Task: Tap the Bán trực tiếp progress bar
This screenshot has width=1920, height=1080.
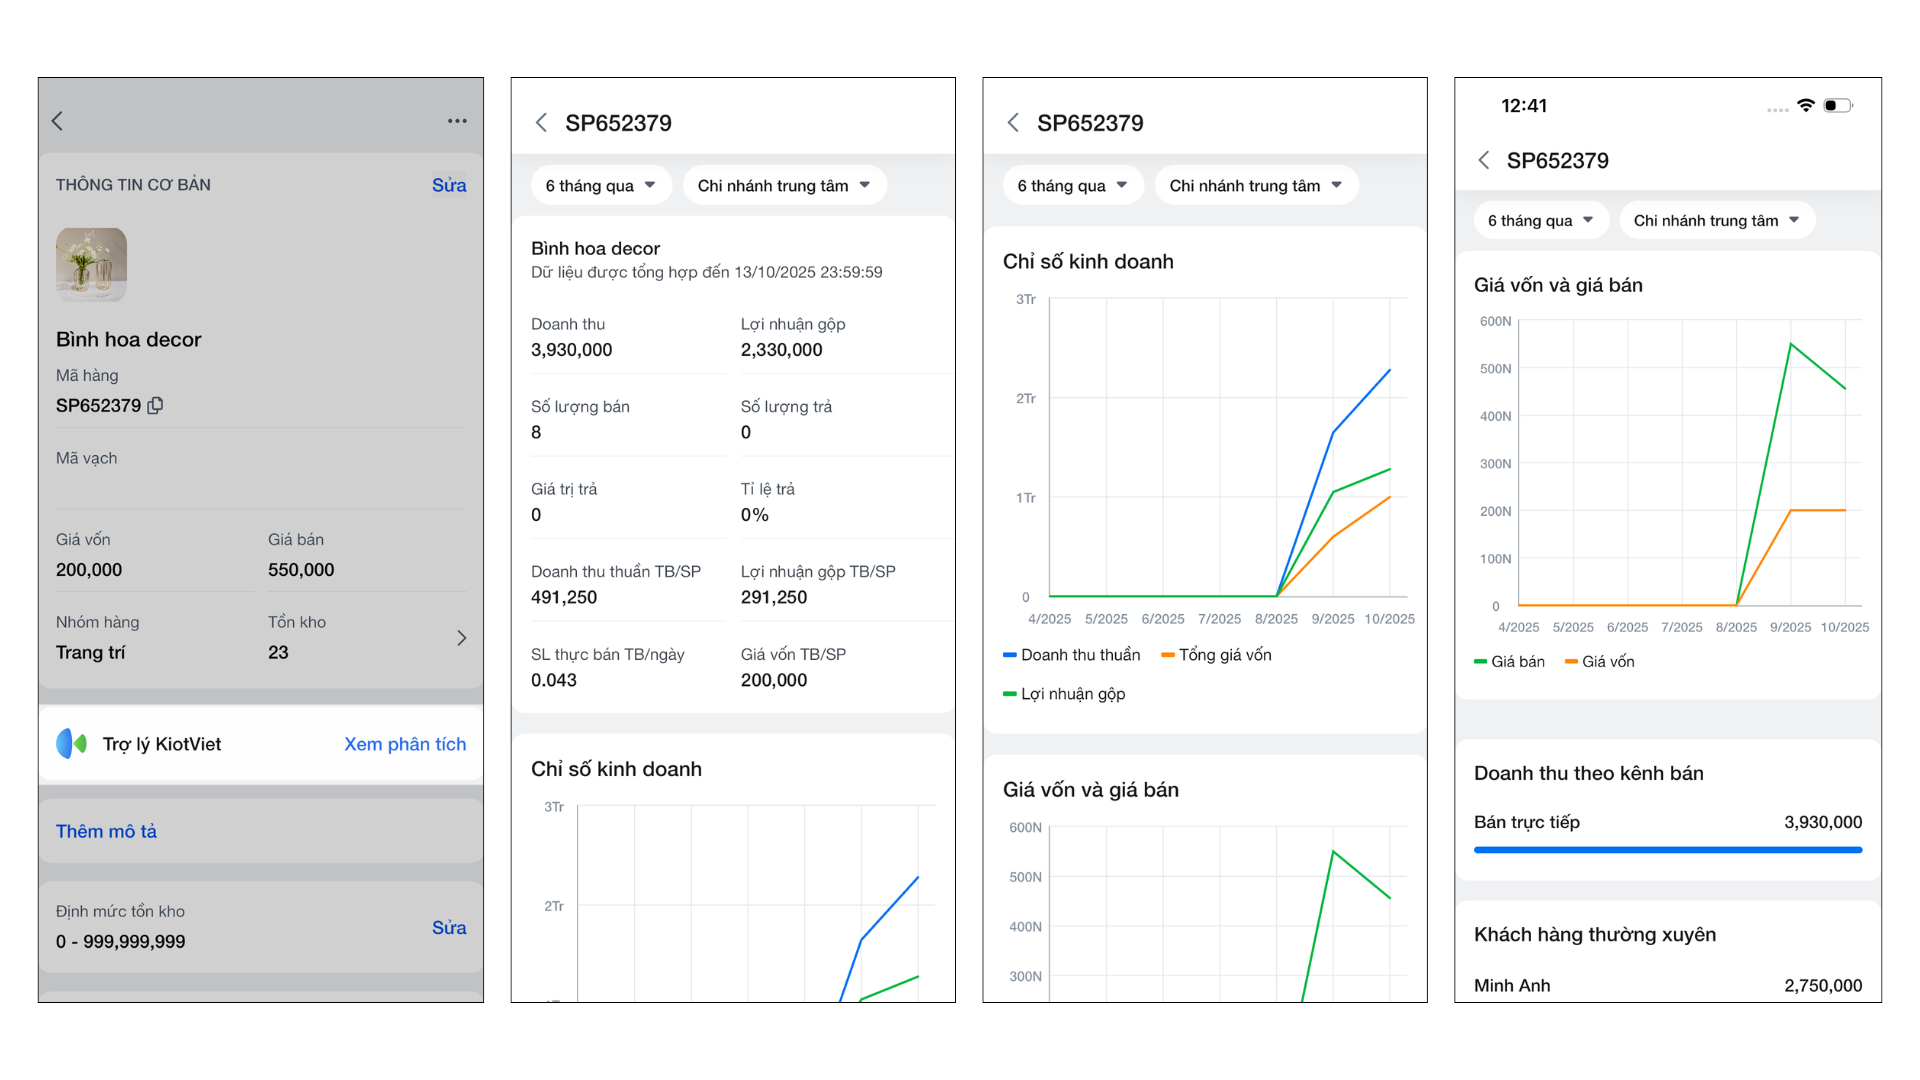Action: coord(1667,850)
